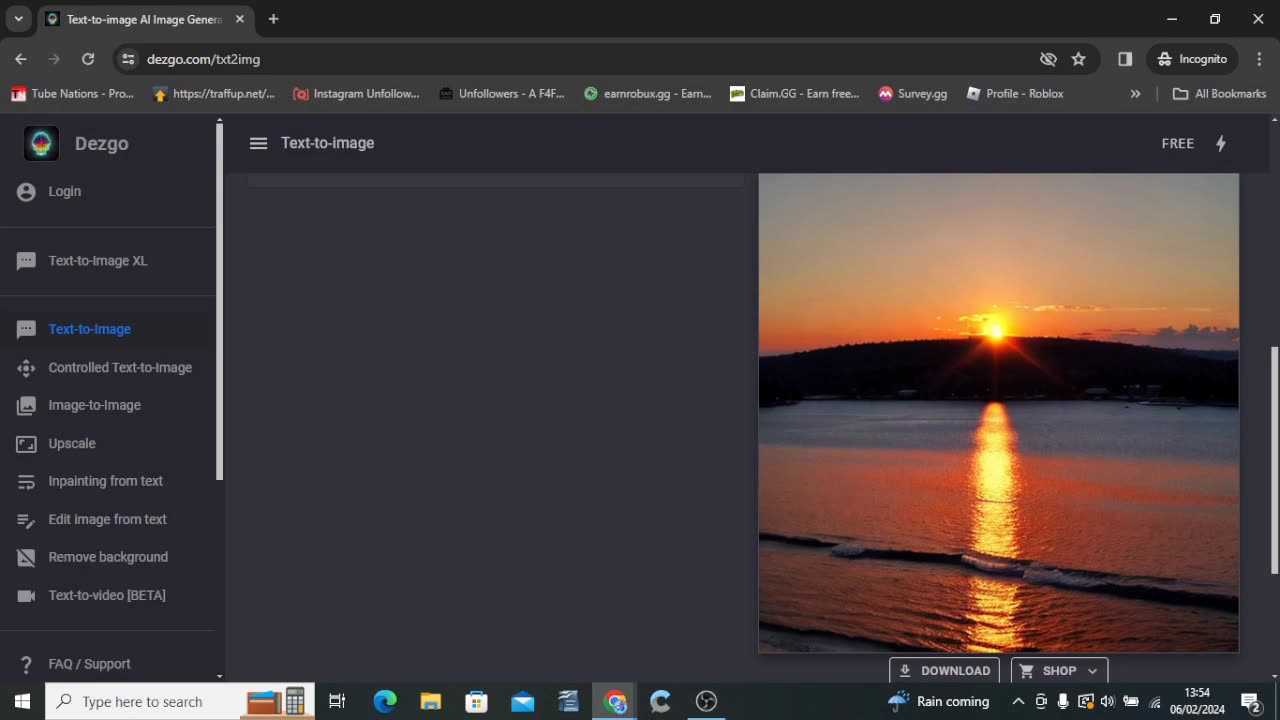This screenshot has width=1280, height=720.
Task: Open Task View on taskbar
Action: click(x=337, y=701)
